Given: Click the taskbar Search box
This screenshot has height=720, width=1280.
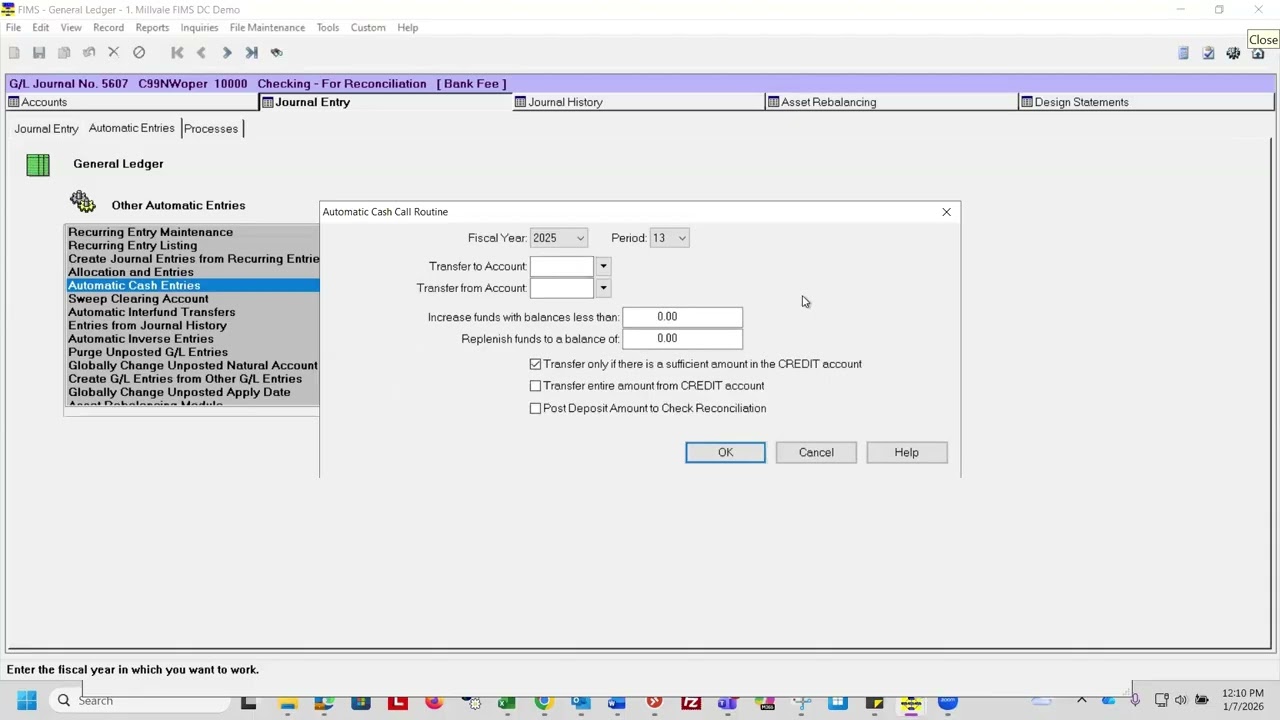Looking at the screenshot, I should point(140,701).
